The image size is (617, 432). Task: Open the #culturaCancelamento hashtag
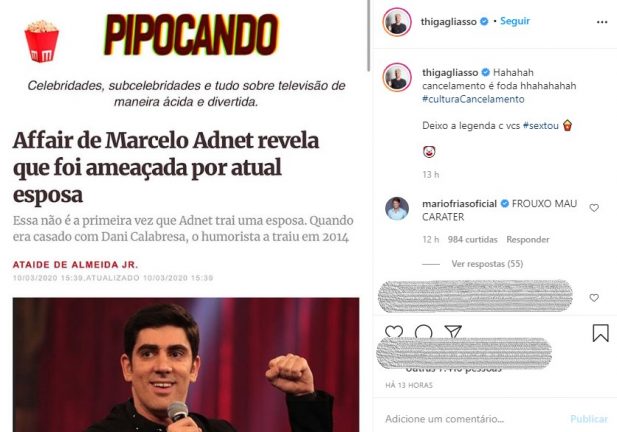[473, 99]
